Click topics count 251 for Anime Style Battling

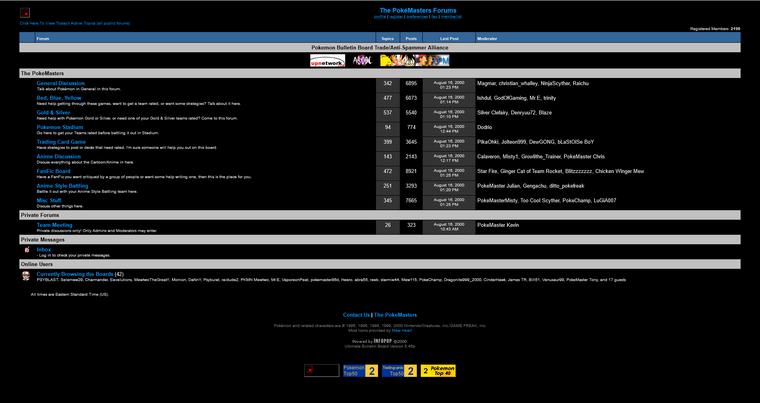(388, 186)
